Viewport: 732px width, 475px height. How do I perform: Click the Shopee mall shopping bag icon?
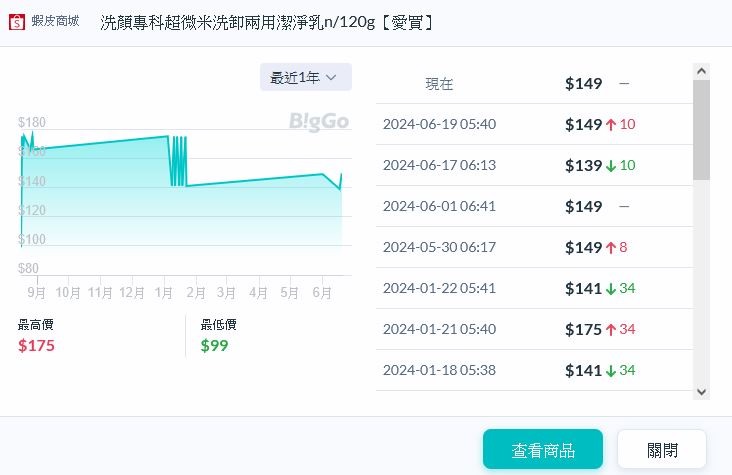click(17, 21)
